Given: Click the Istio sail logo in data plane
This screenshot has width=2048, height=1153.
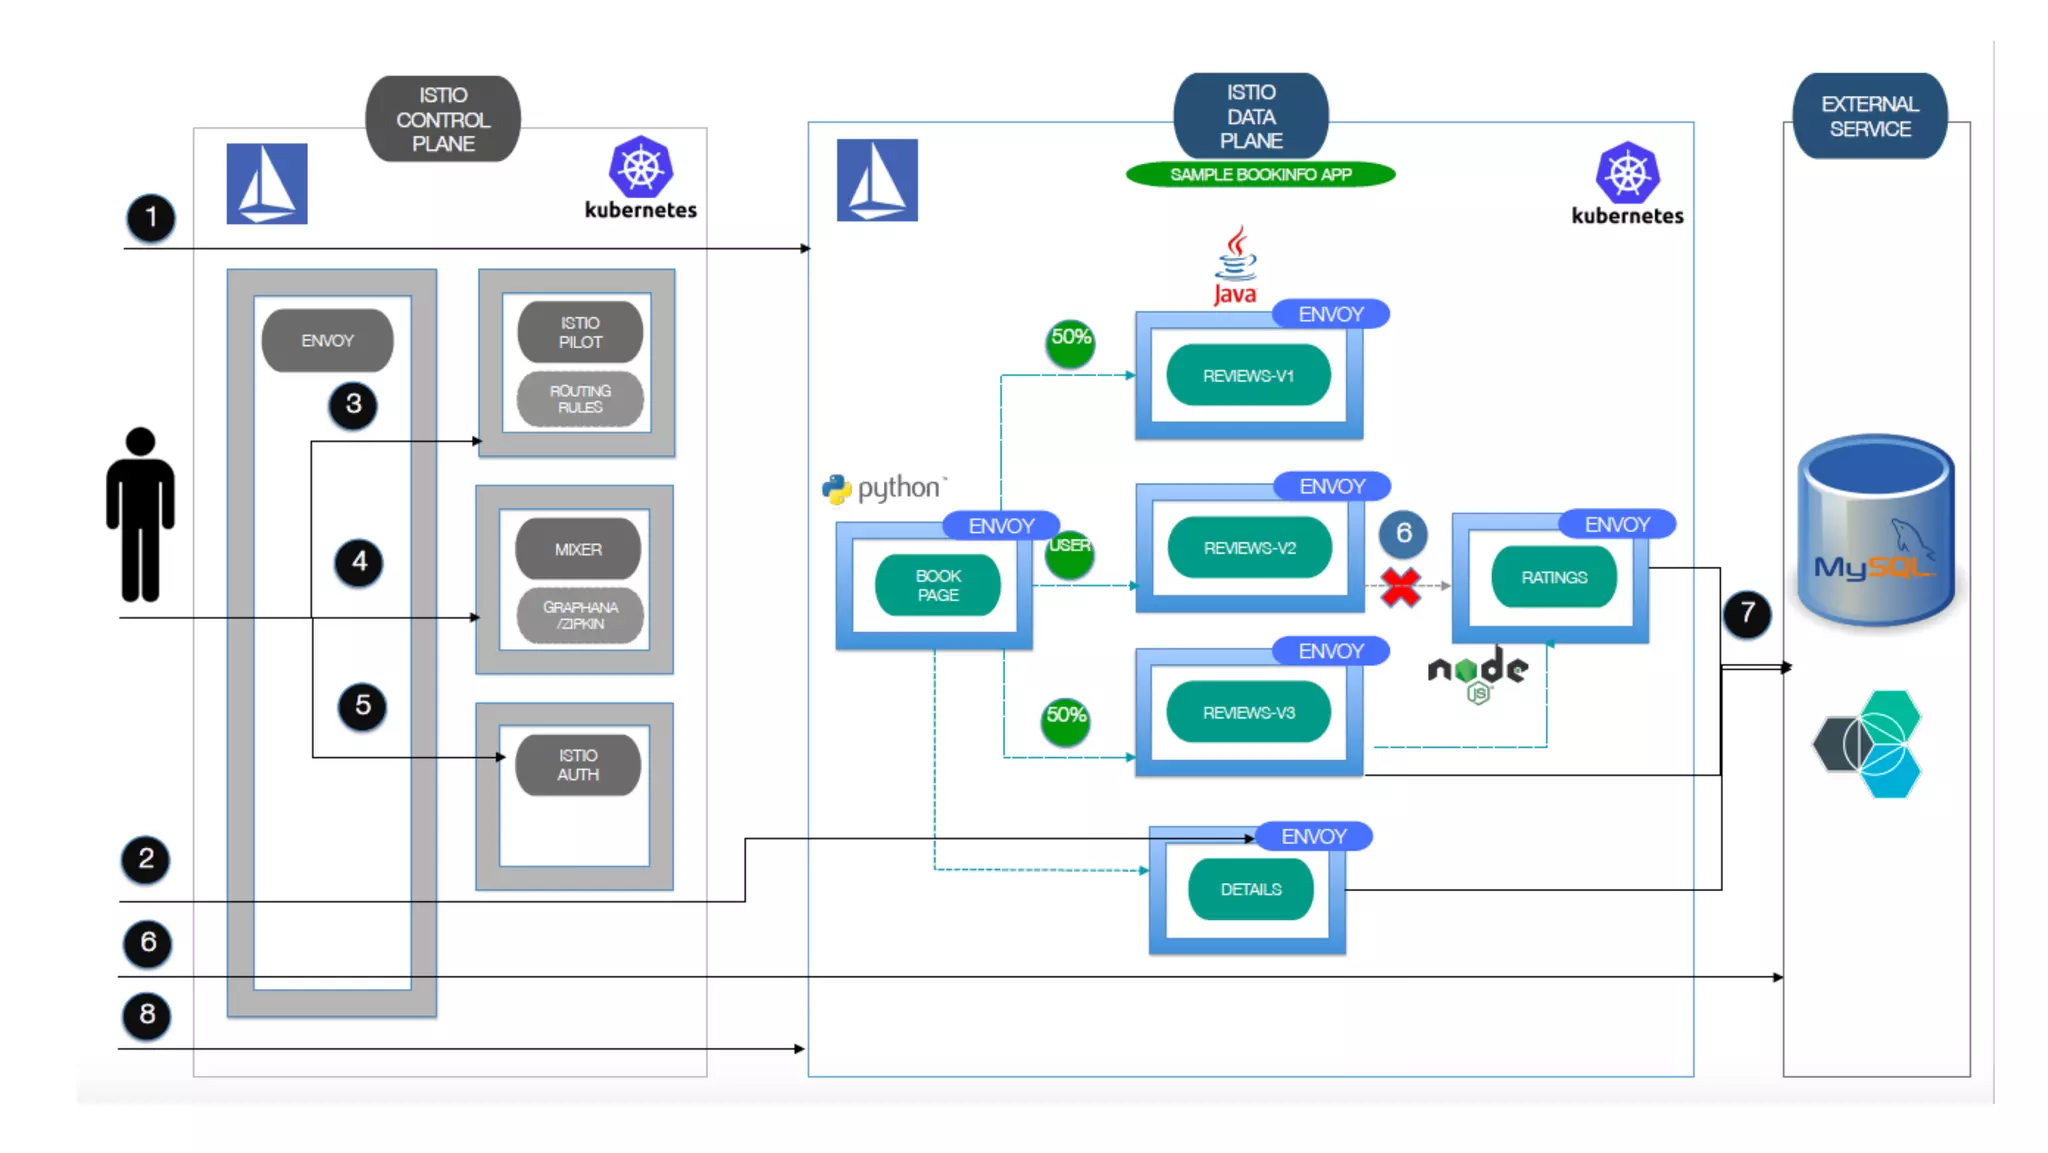Looking at the screenshot, I should [x=877, y=180].
